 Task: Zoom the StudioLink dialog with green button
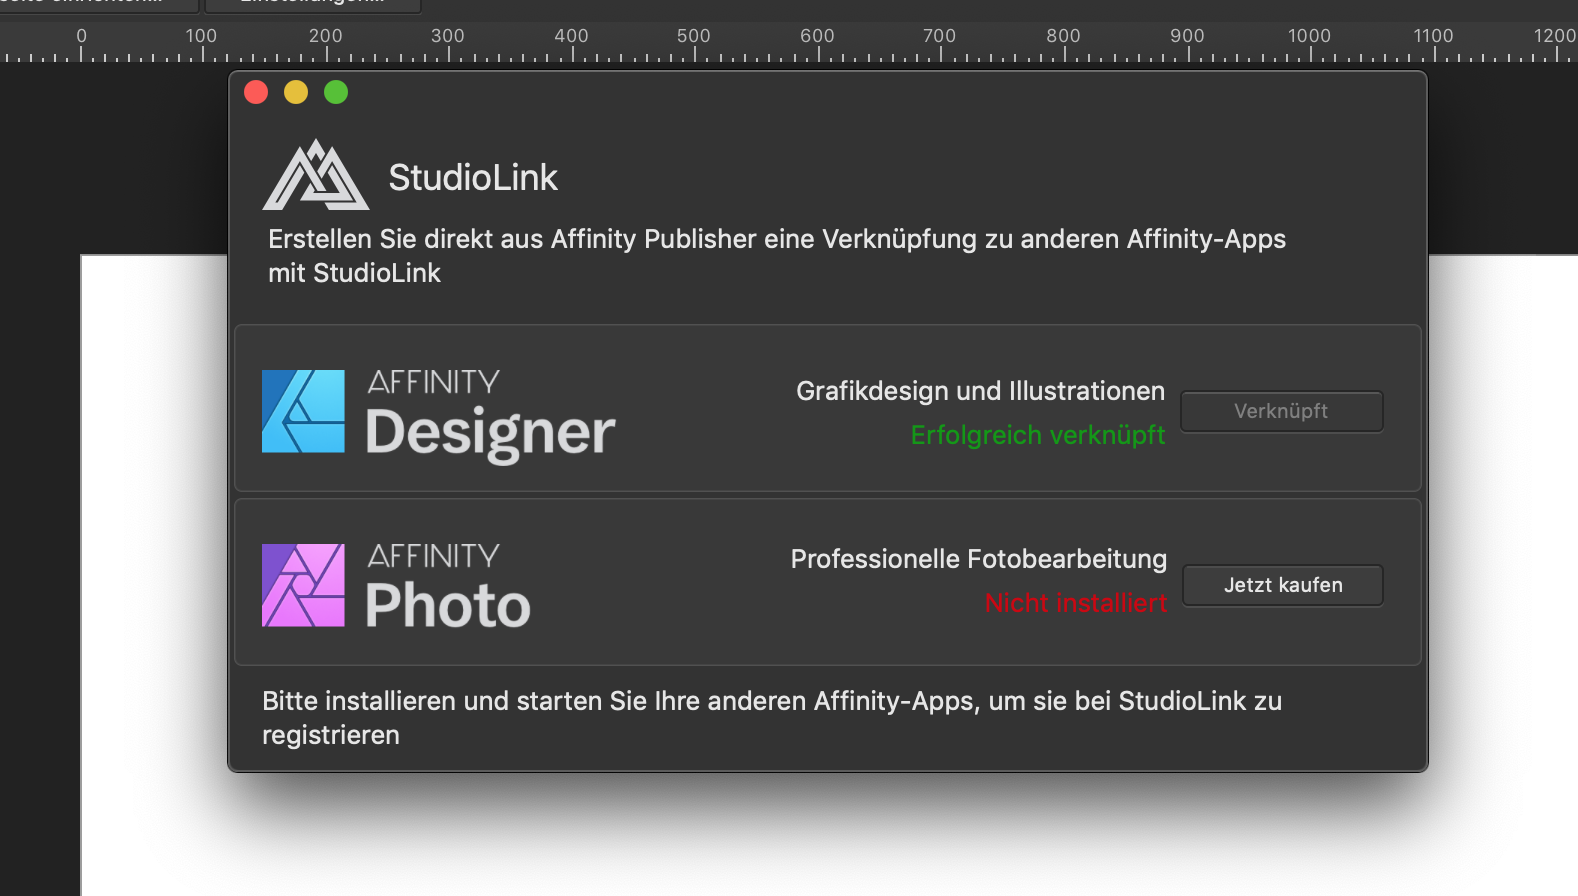click(x=336, y=92)
